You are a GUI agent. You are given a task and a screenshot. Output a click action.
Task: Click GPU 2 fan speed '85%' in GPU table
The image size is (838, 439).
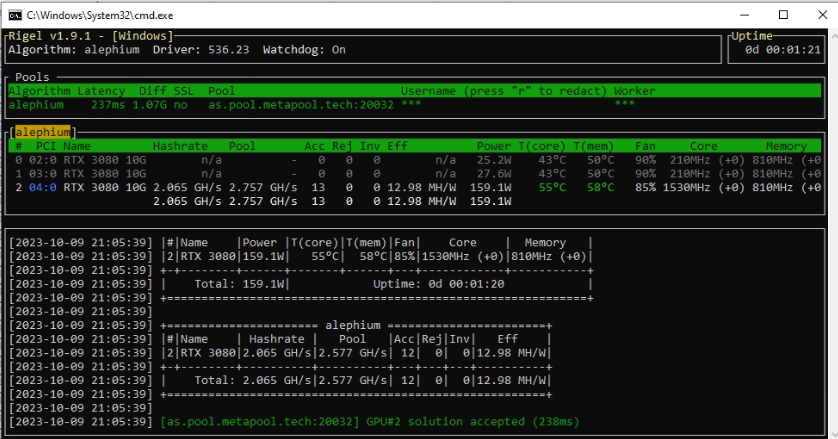(645, 188)
